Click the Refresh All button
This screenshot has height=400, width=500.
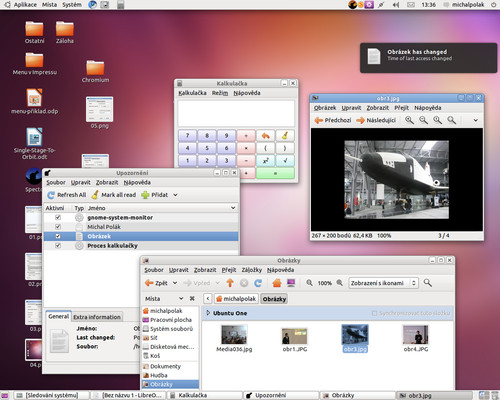click(x=67, y=195)
